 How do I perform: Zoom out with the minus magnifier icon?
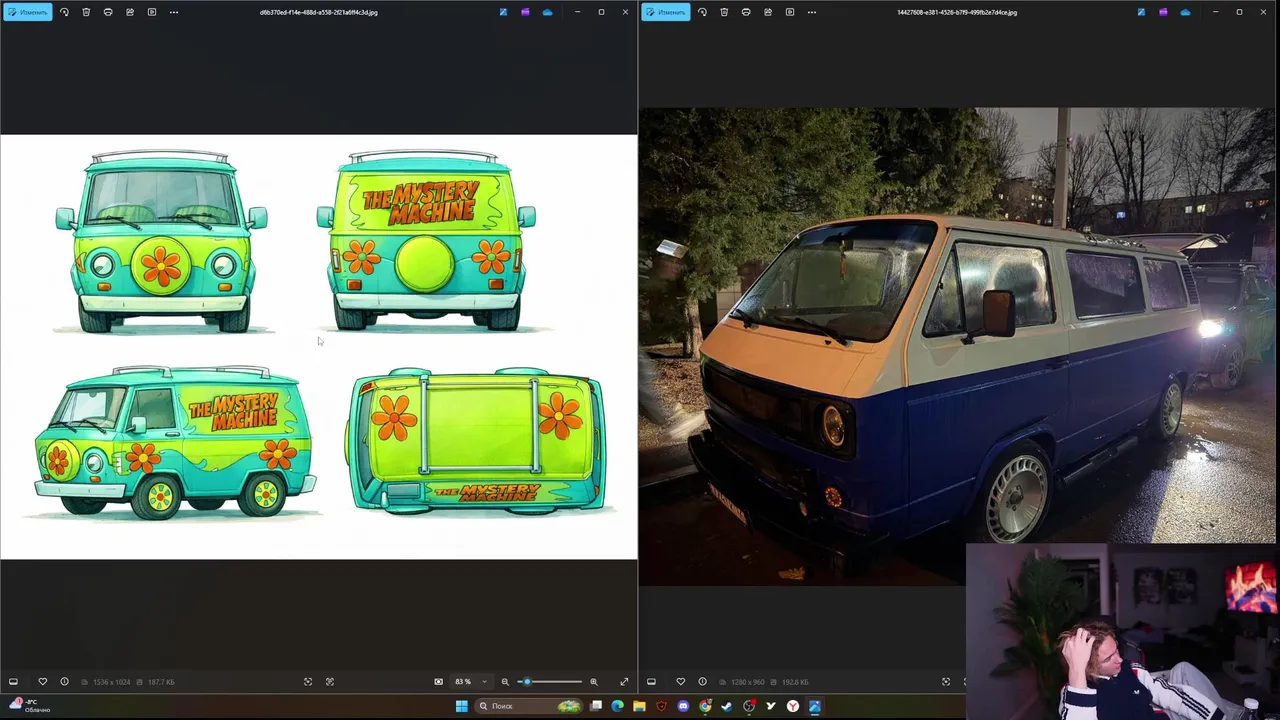click(x=505, y=682)
